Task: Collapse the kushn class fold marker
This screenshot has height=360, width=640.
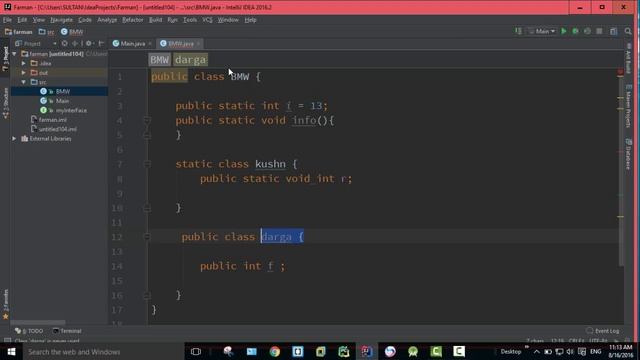Action: pyautogui.click(x=147, y=164)
